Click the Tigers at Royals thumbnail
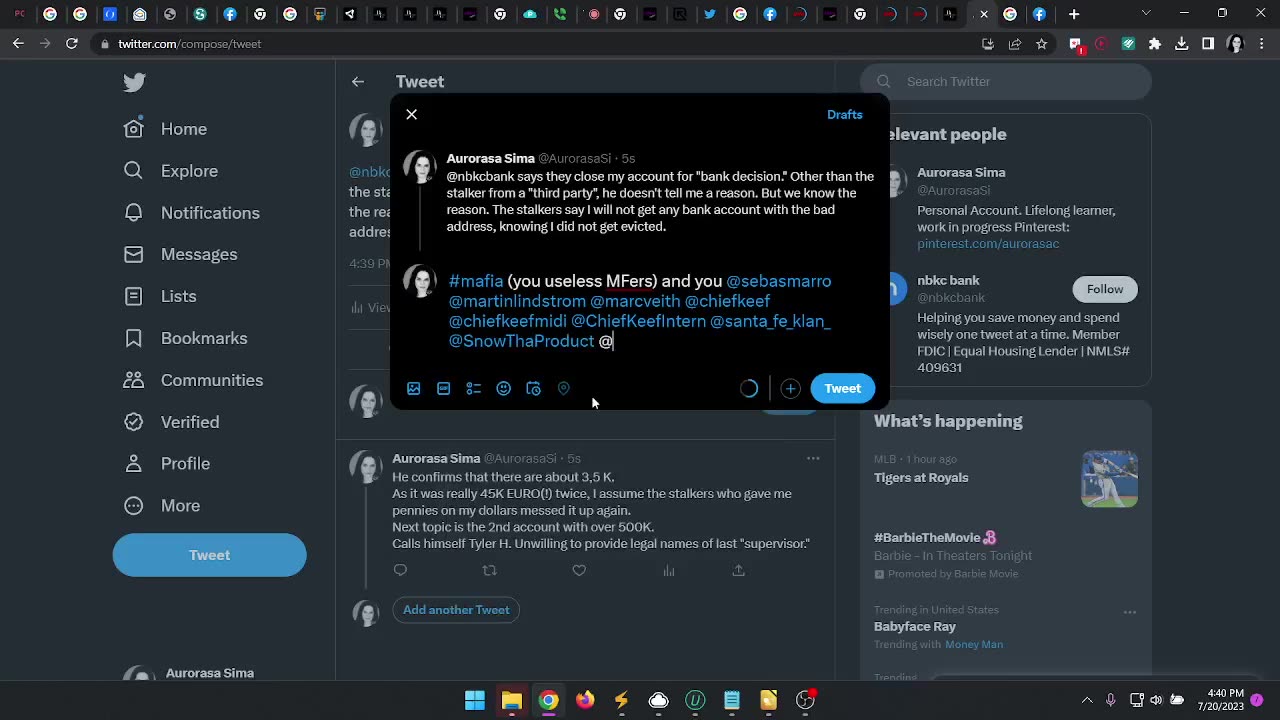1280x720 pixels. coord(1109,479)
